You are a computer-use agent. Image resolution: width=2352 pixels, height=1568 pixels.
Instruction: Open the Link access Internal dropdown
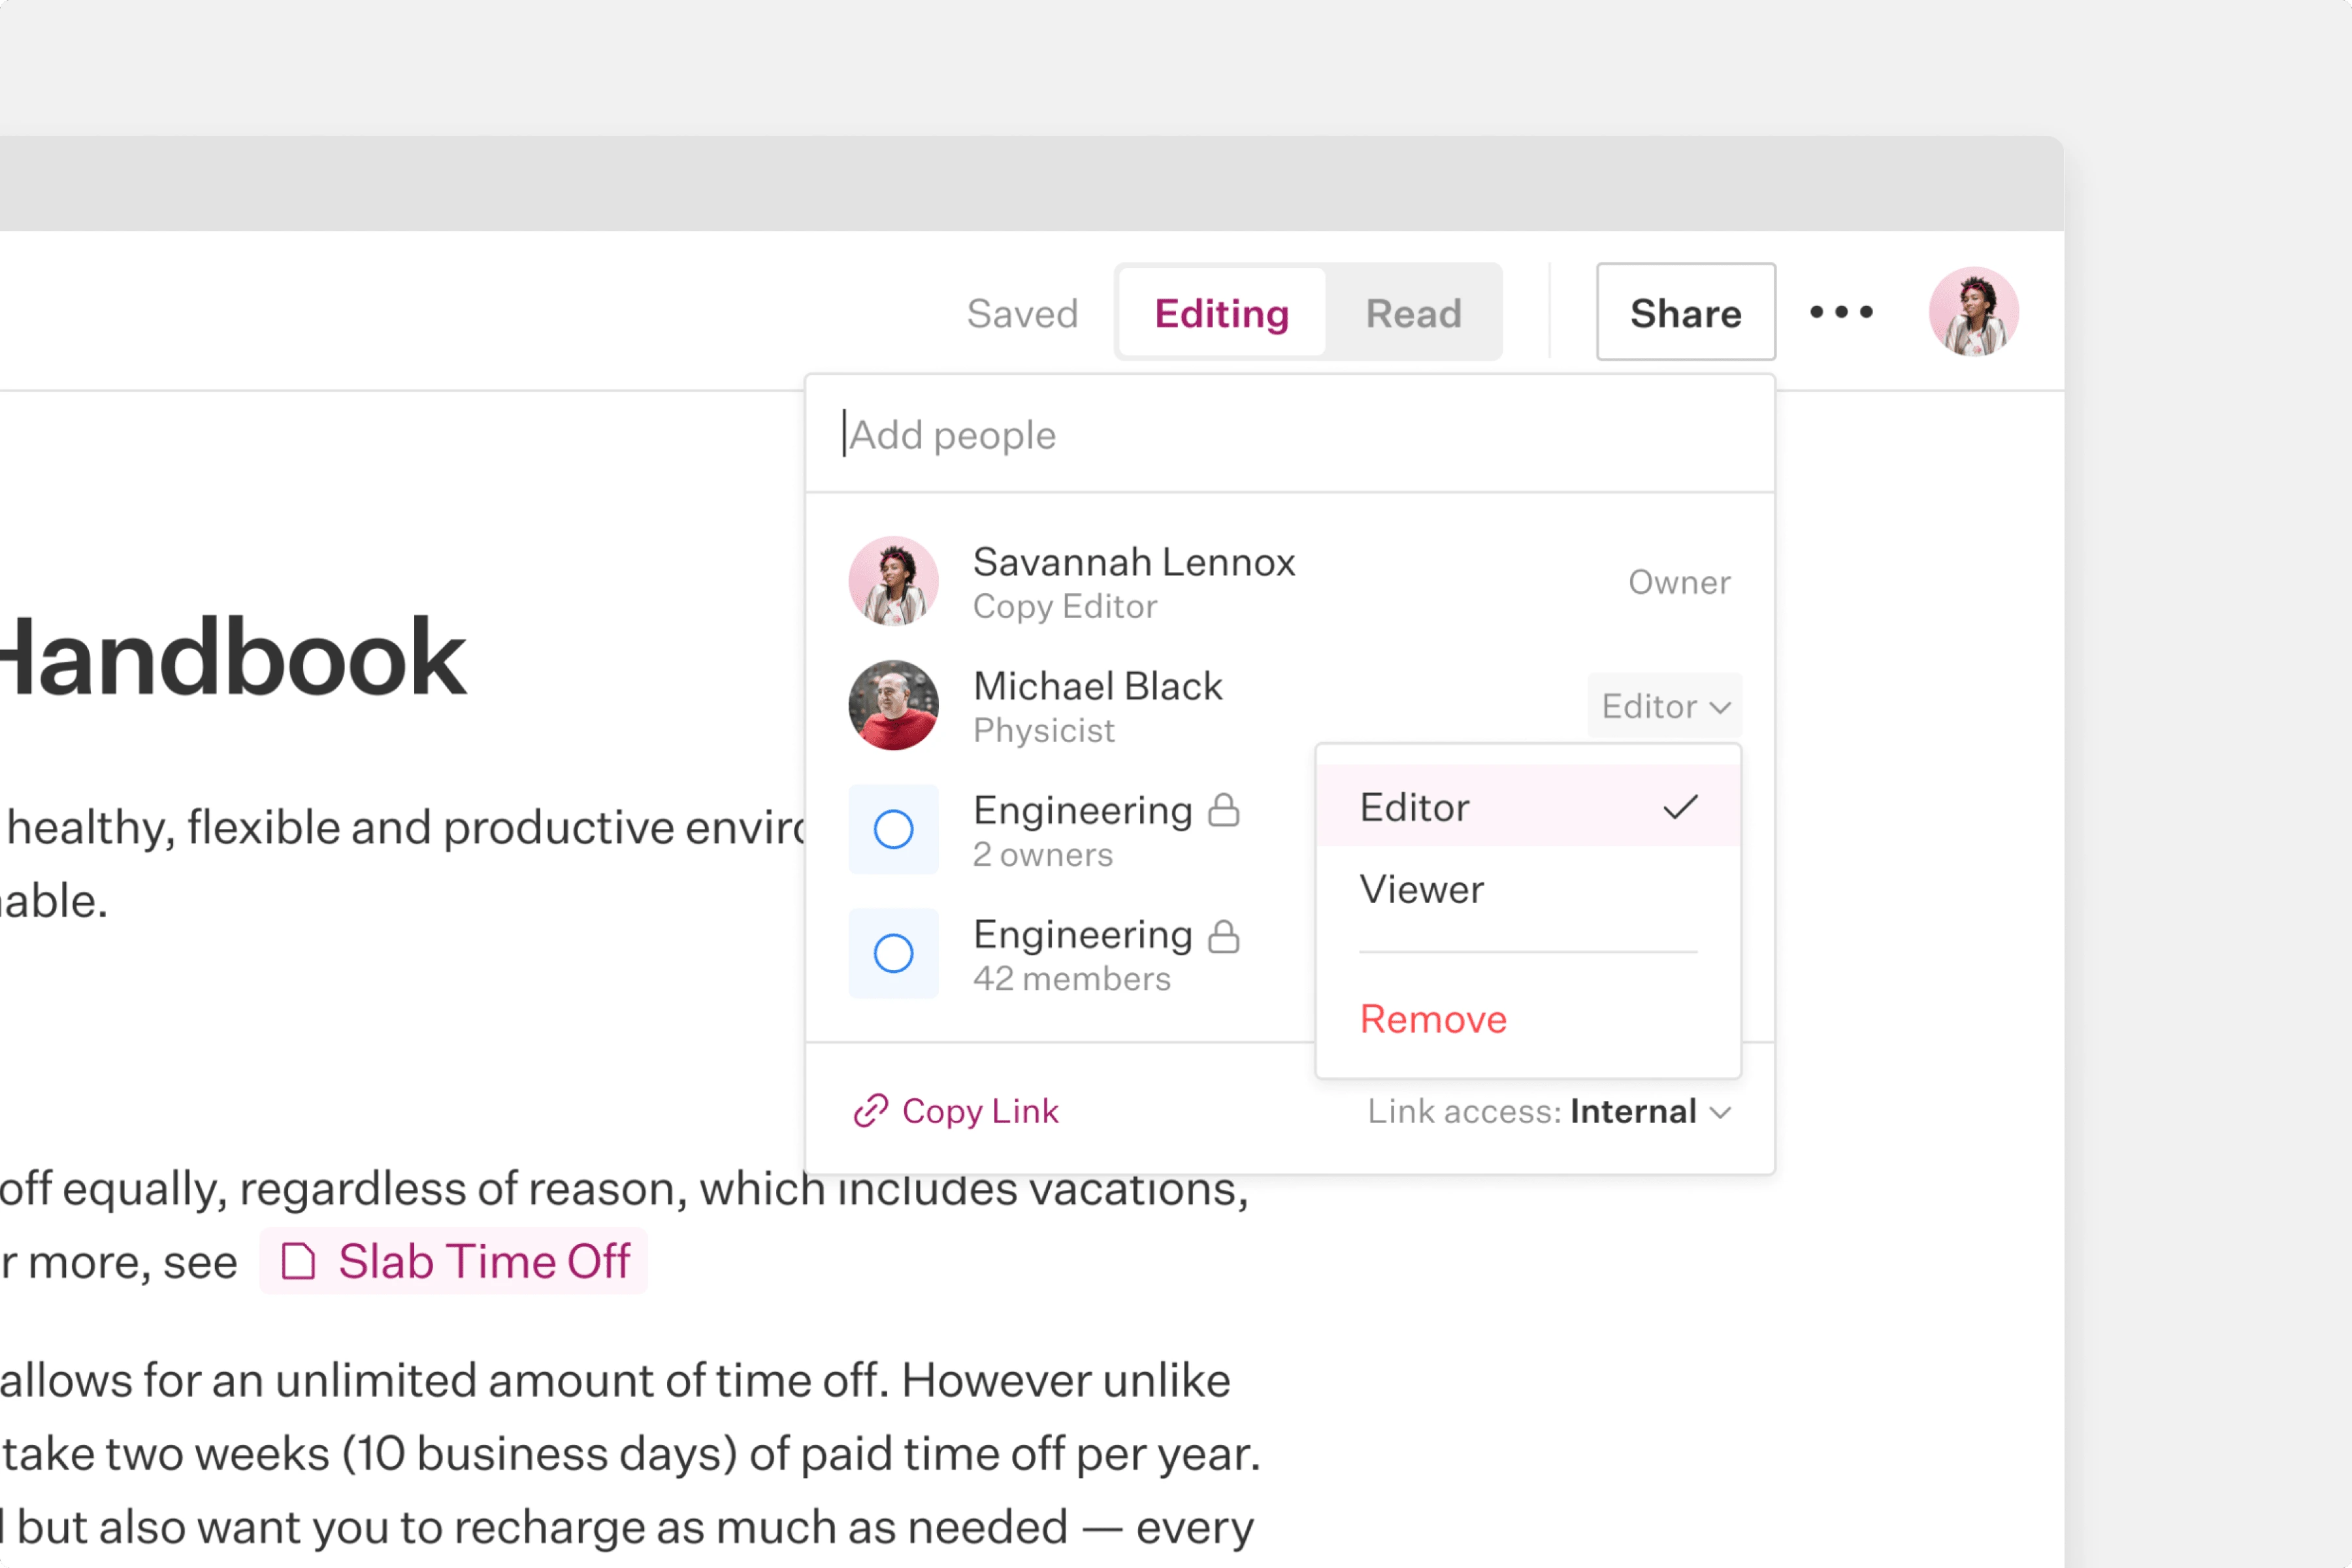(x=1549, y=1111)
